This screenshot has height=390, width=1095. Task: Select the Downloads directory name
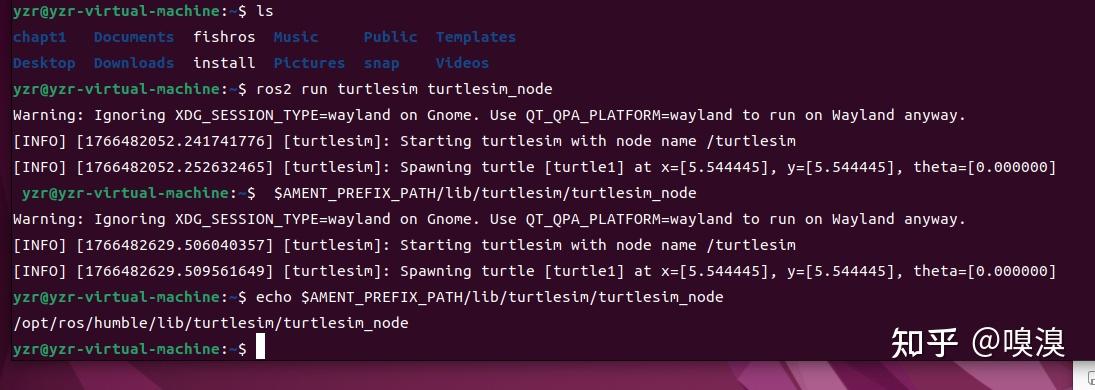[x=133, y=63]
